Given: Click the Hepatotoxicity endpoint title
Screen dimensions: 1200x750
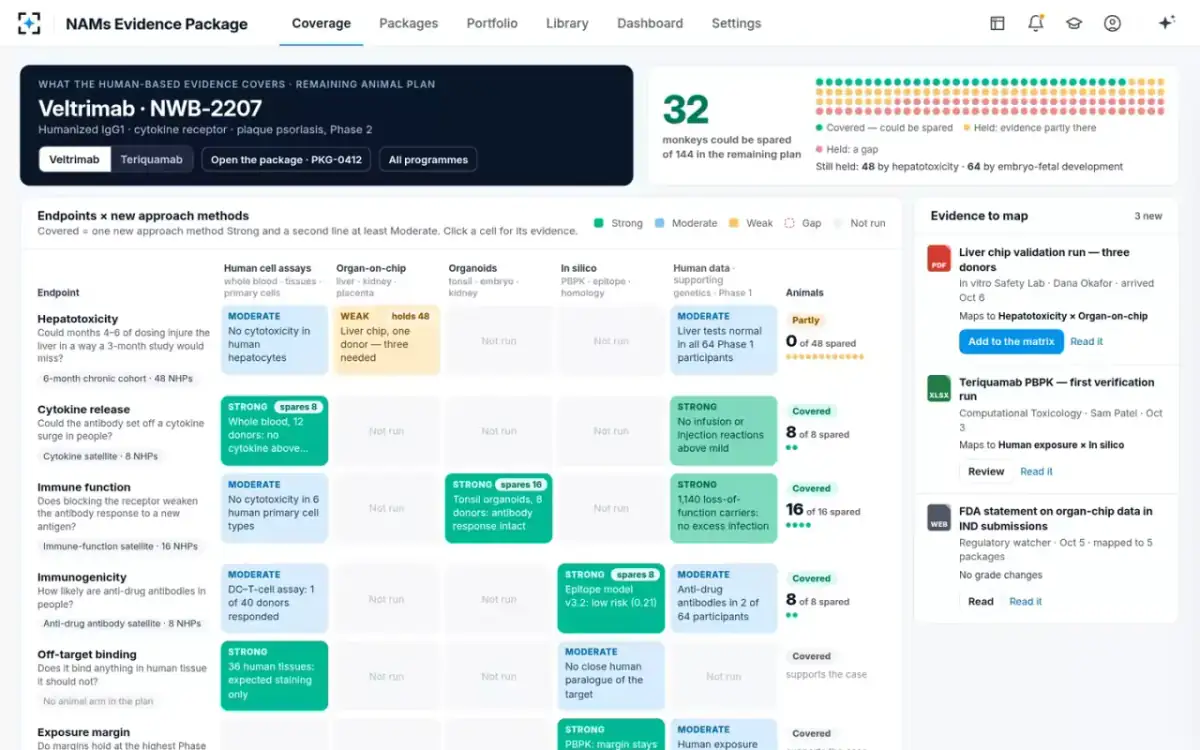Looking at the screenshot, I should coord(77,319).
